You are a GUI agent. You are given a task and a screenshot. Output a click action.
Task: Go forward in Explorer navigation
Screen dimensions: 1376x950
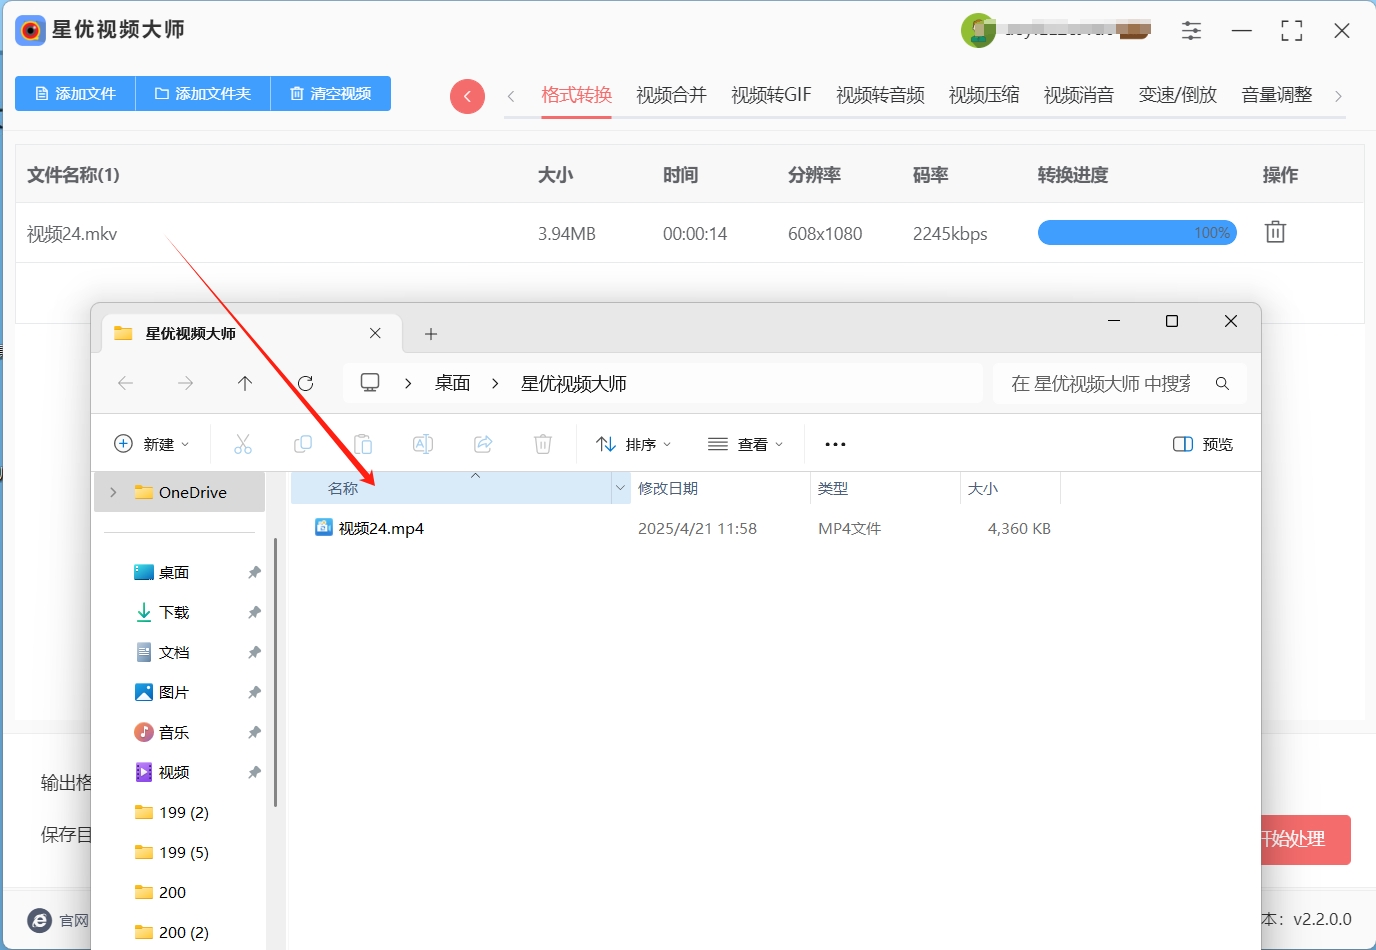pos(185,383)
